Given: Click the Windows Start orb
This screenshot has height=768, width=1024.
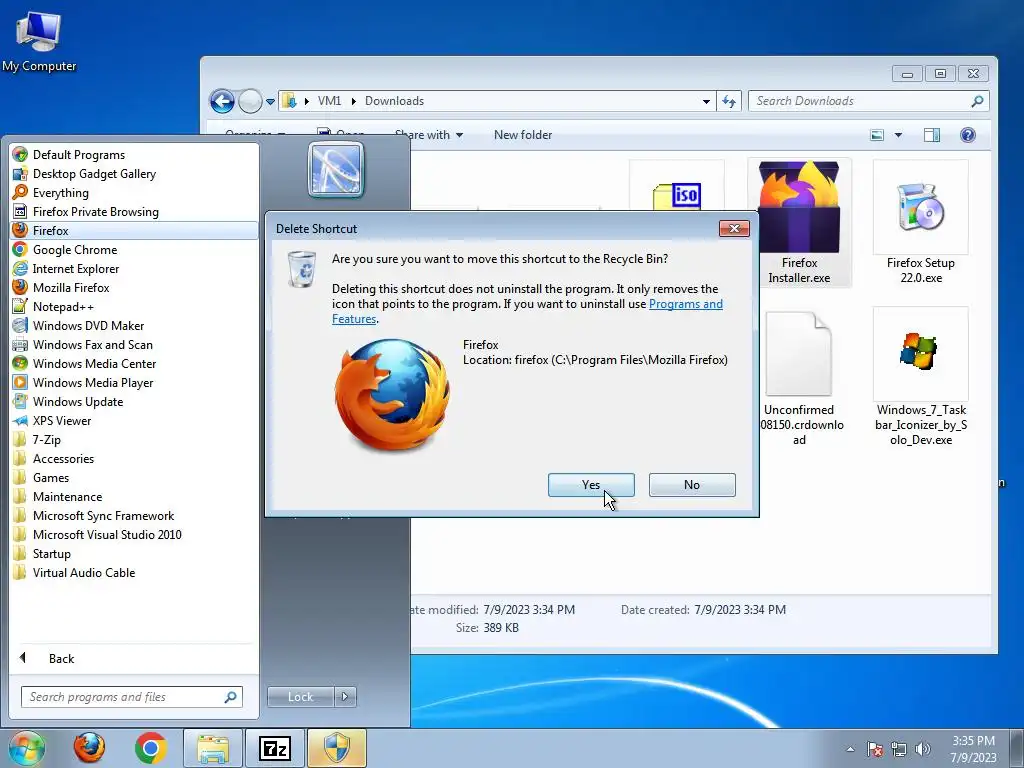Looking at the screenshot, I should point(26,748).
